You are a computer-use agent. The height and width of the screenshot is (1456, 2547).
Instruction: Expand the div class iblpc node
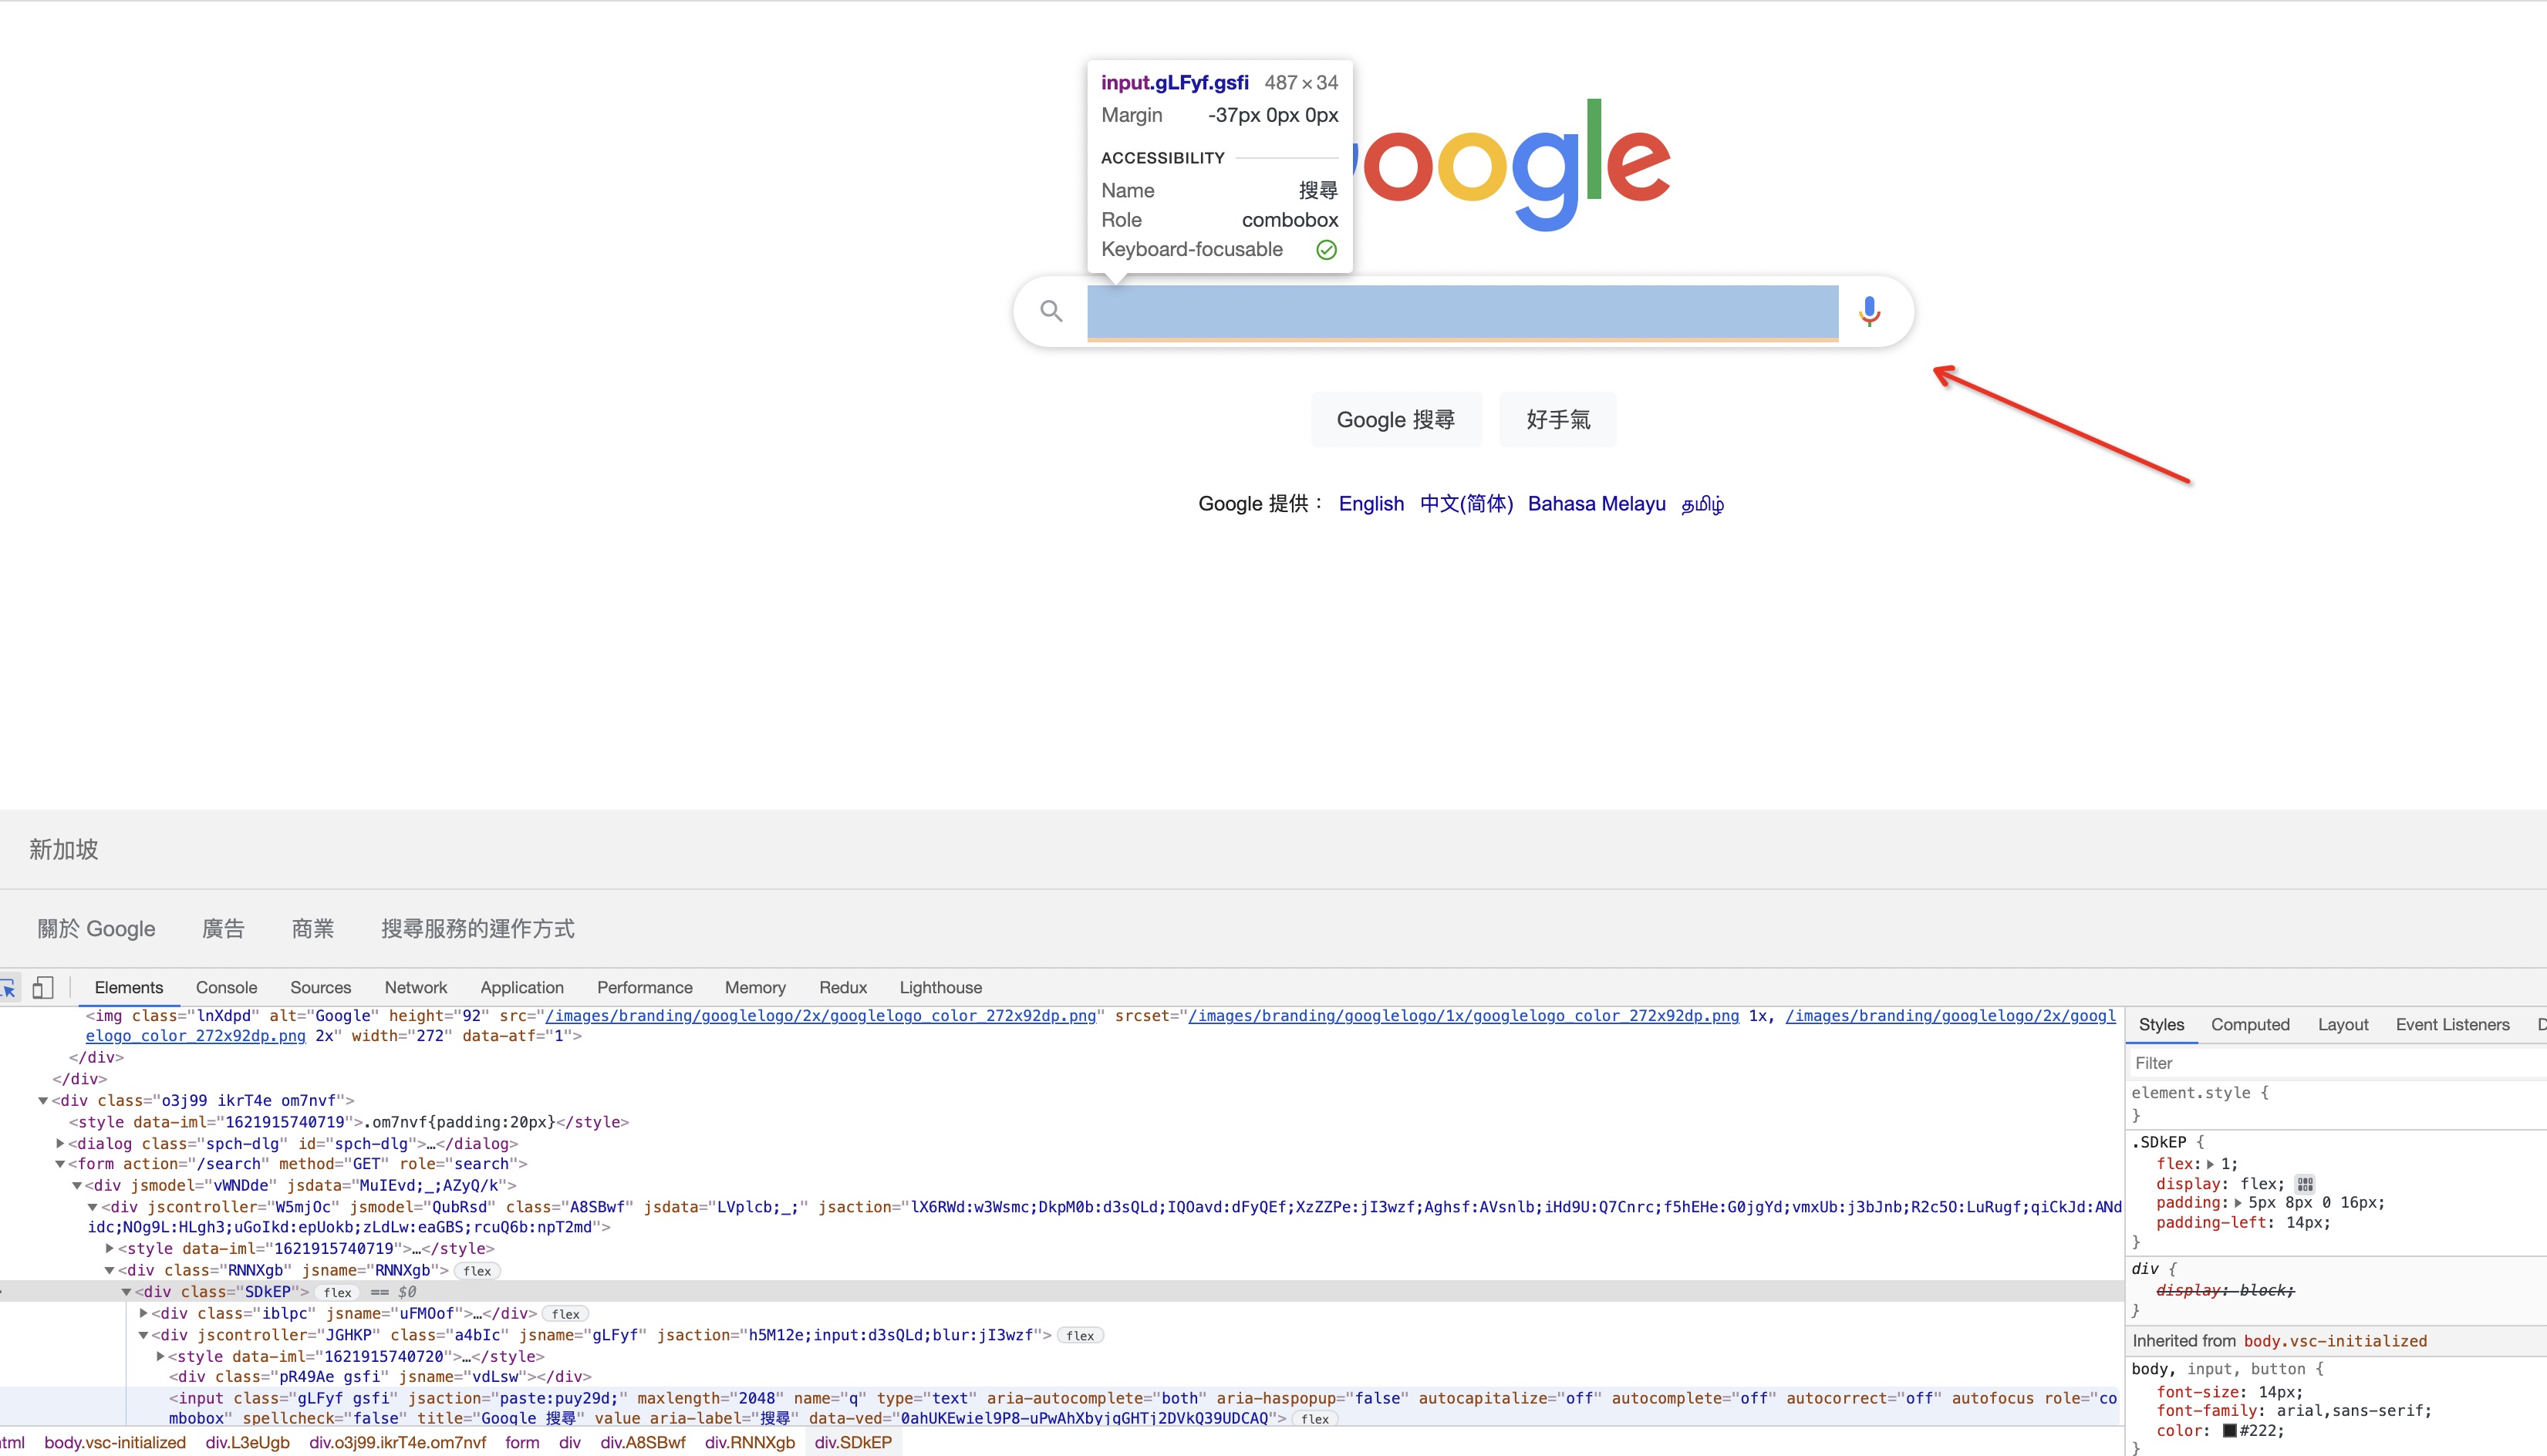tap(143, 1313)
